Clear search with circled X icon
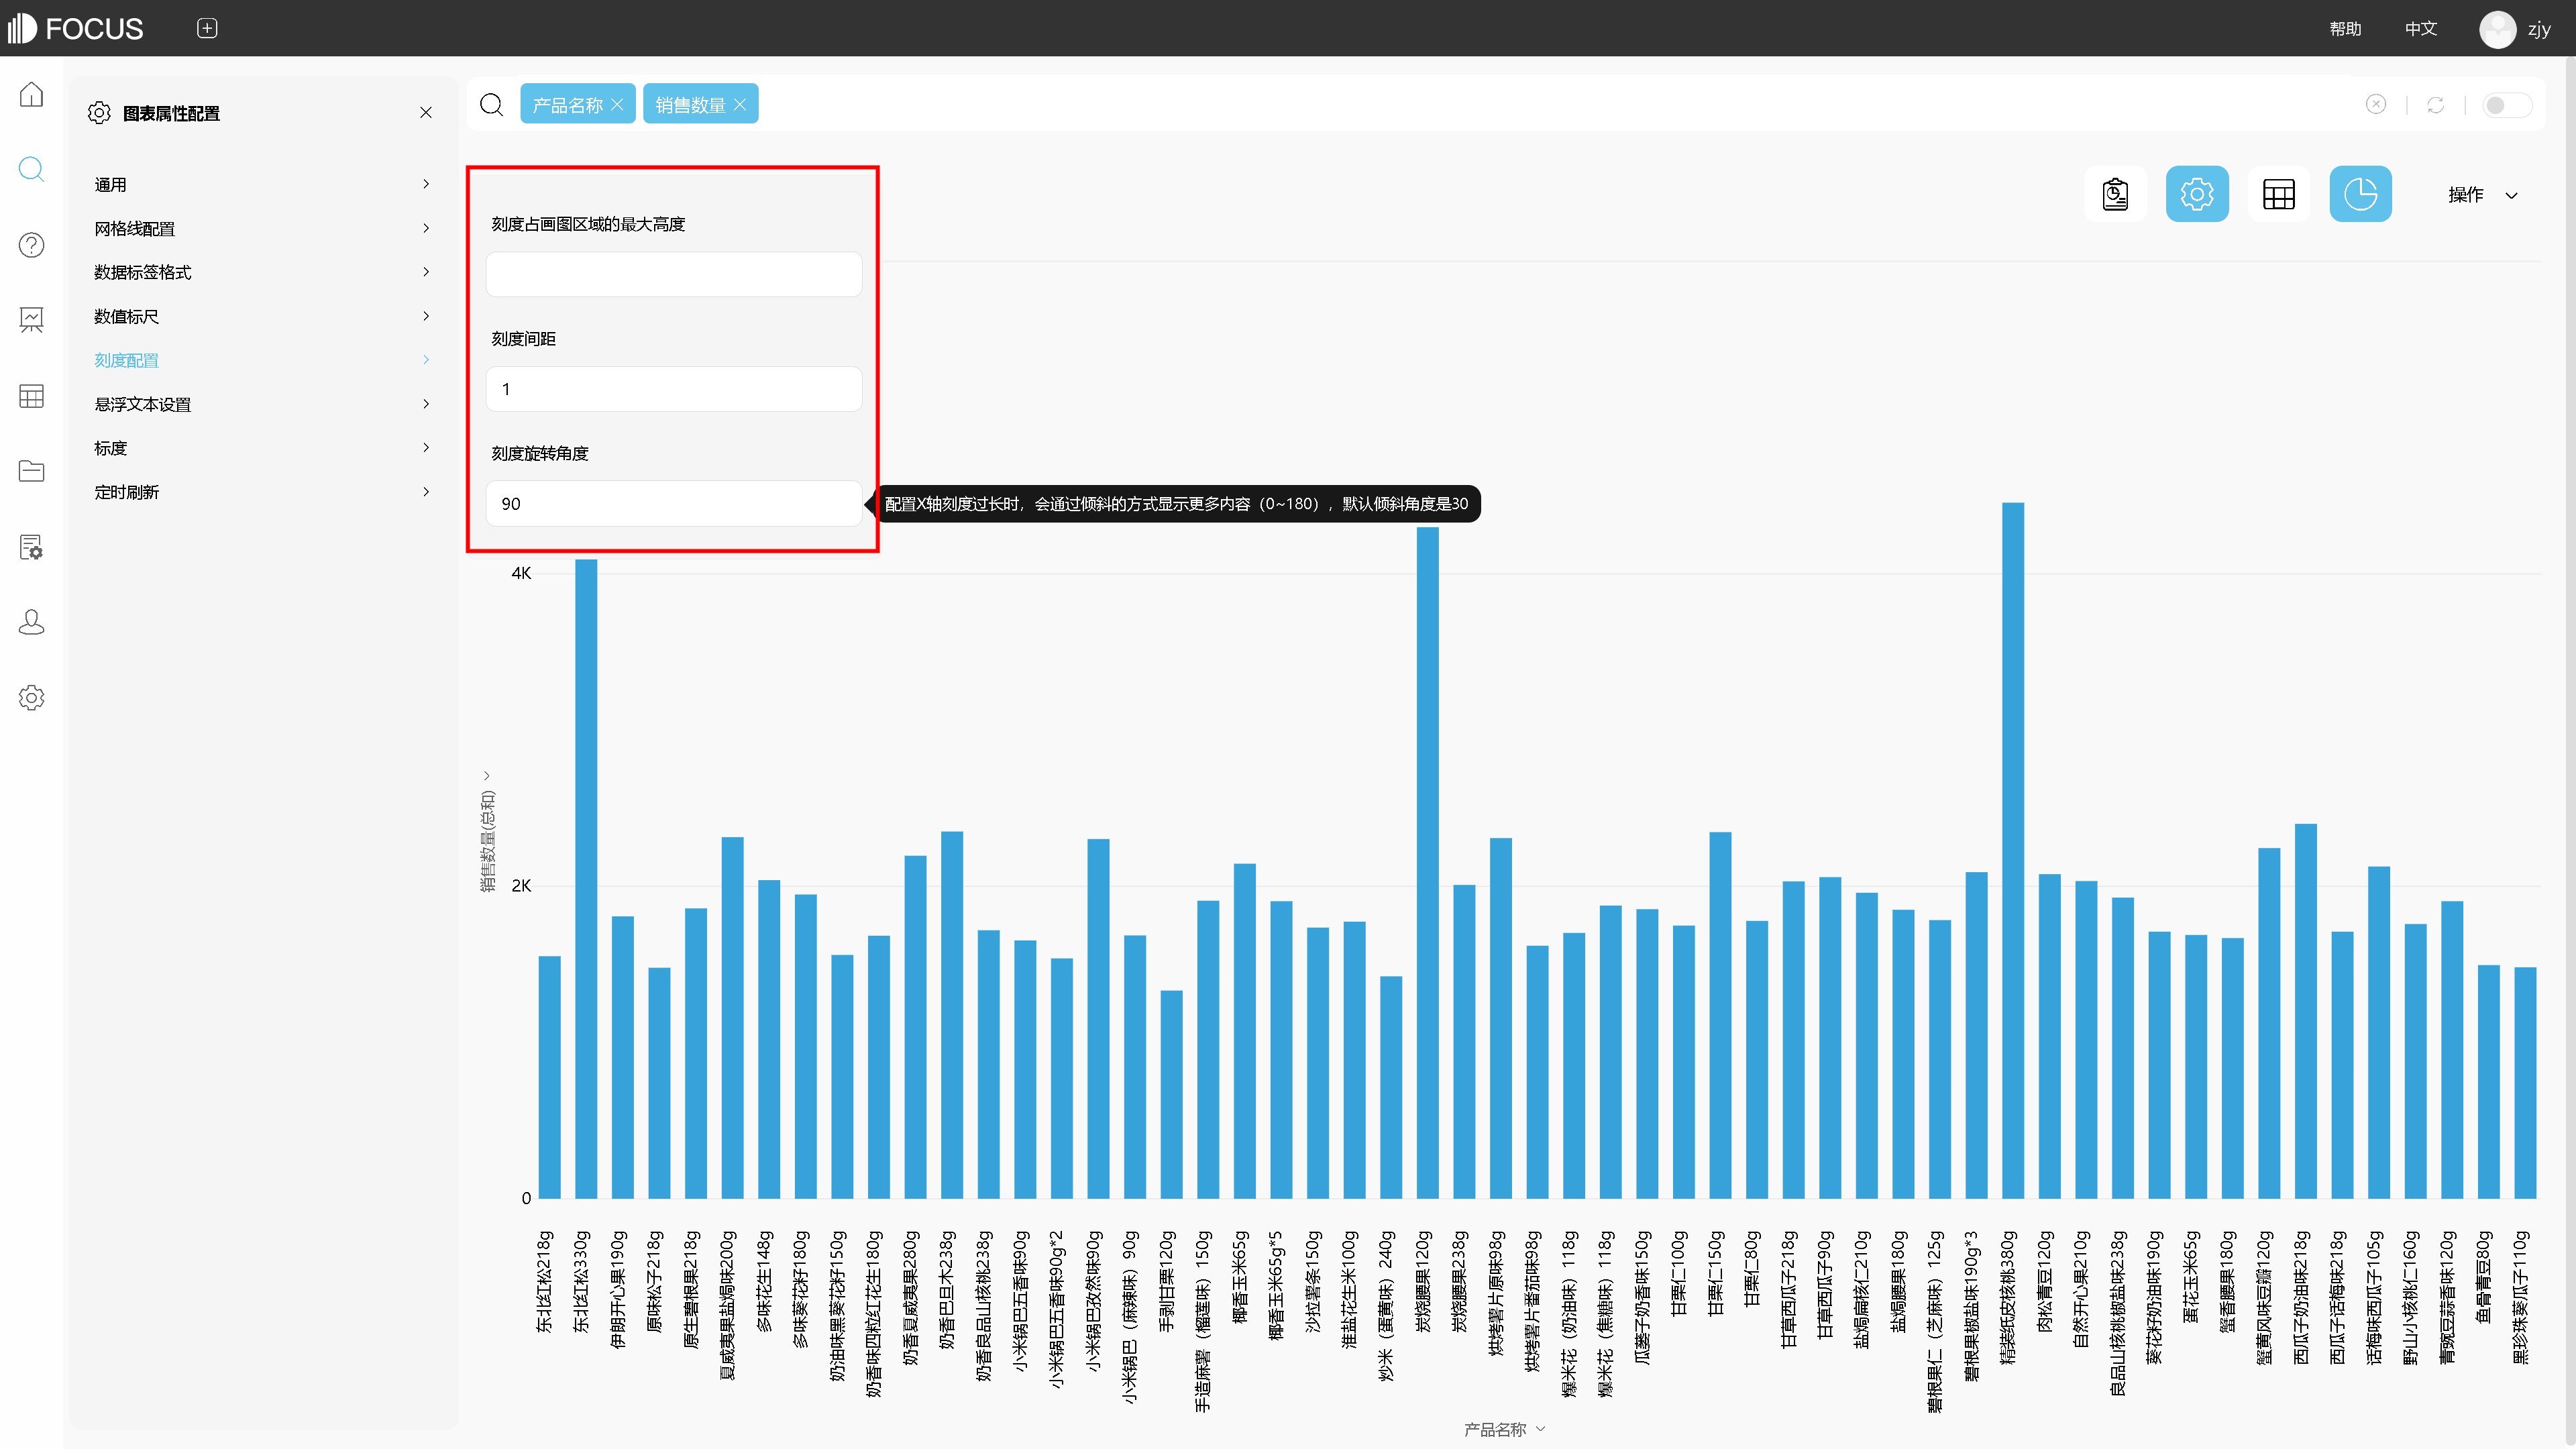 [2375, 105]
